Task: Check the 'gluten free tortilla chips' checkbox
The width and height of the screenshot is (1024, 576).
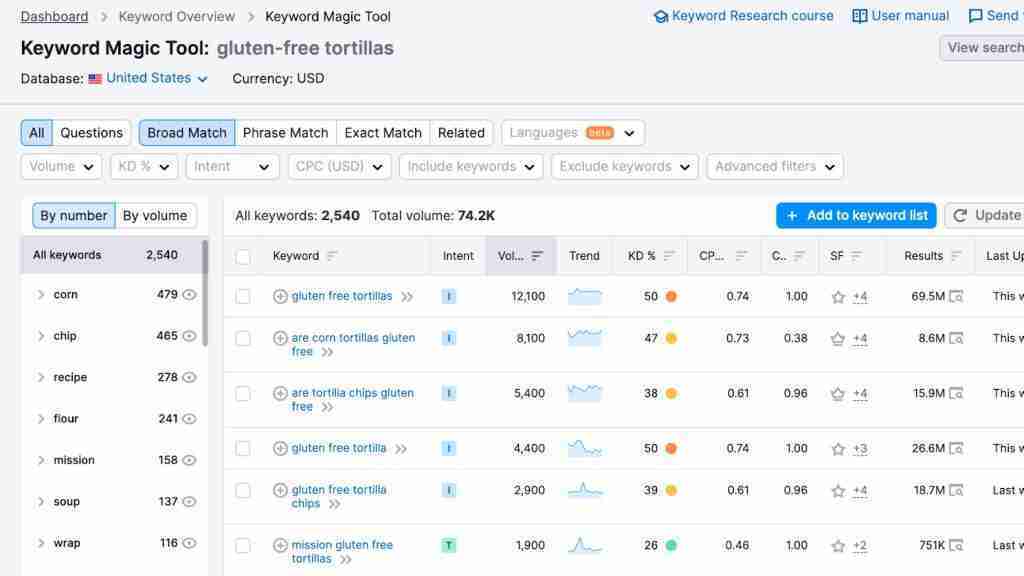Action: click(243, 490)
